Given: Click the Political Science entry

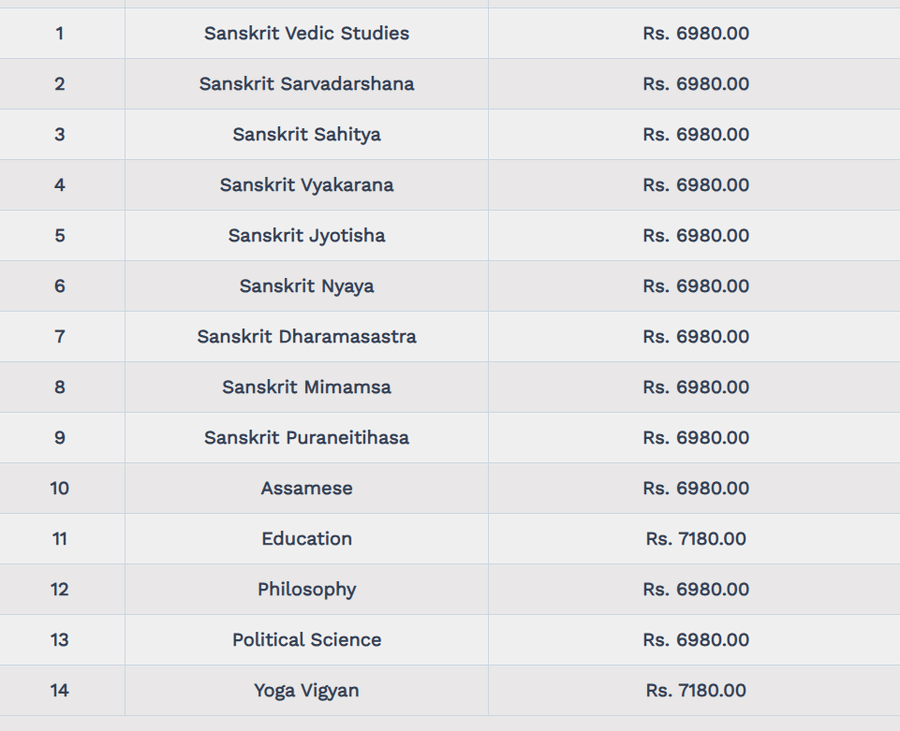Looking at the screenshot, I should point(306,639).
